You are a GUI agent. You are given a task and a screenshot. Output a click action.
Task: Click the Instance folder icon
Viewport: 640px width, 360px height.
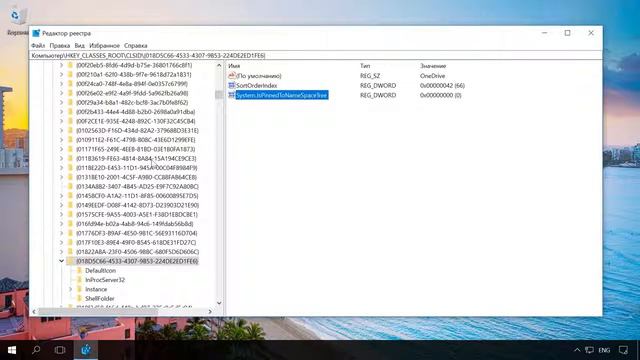click(80, 289)
